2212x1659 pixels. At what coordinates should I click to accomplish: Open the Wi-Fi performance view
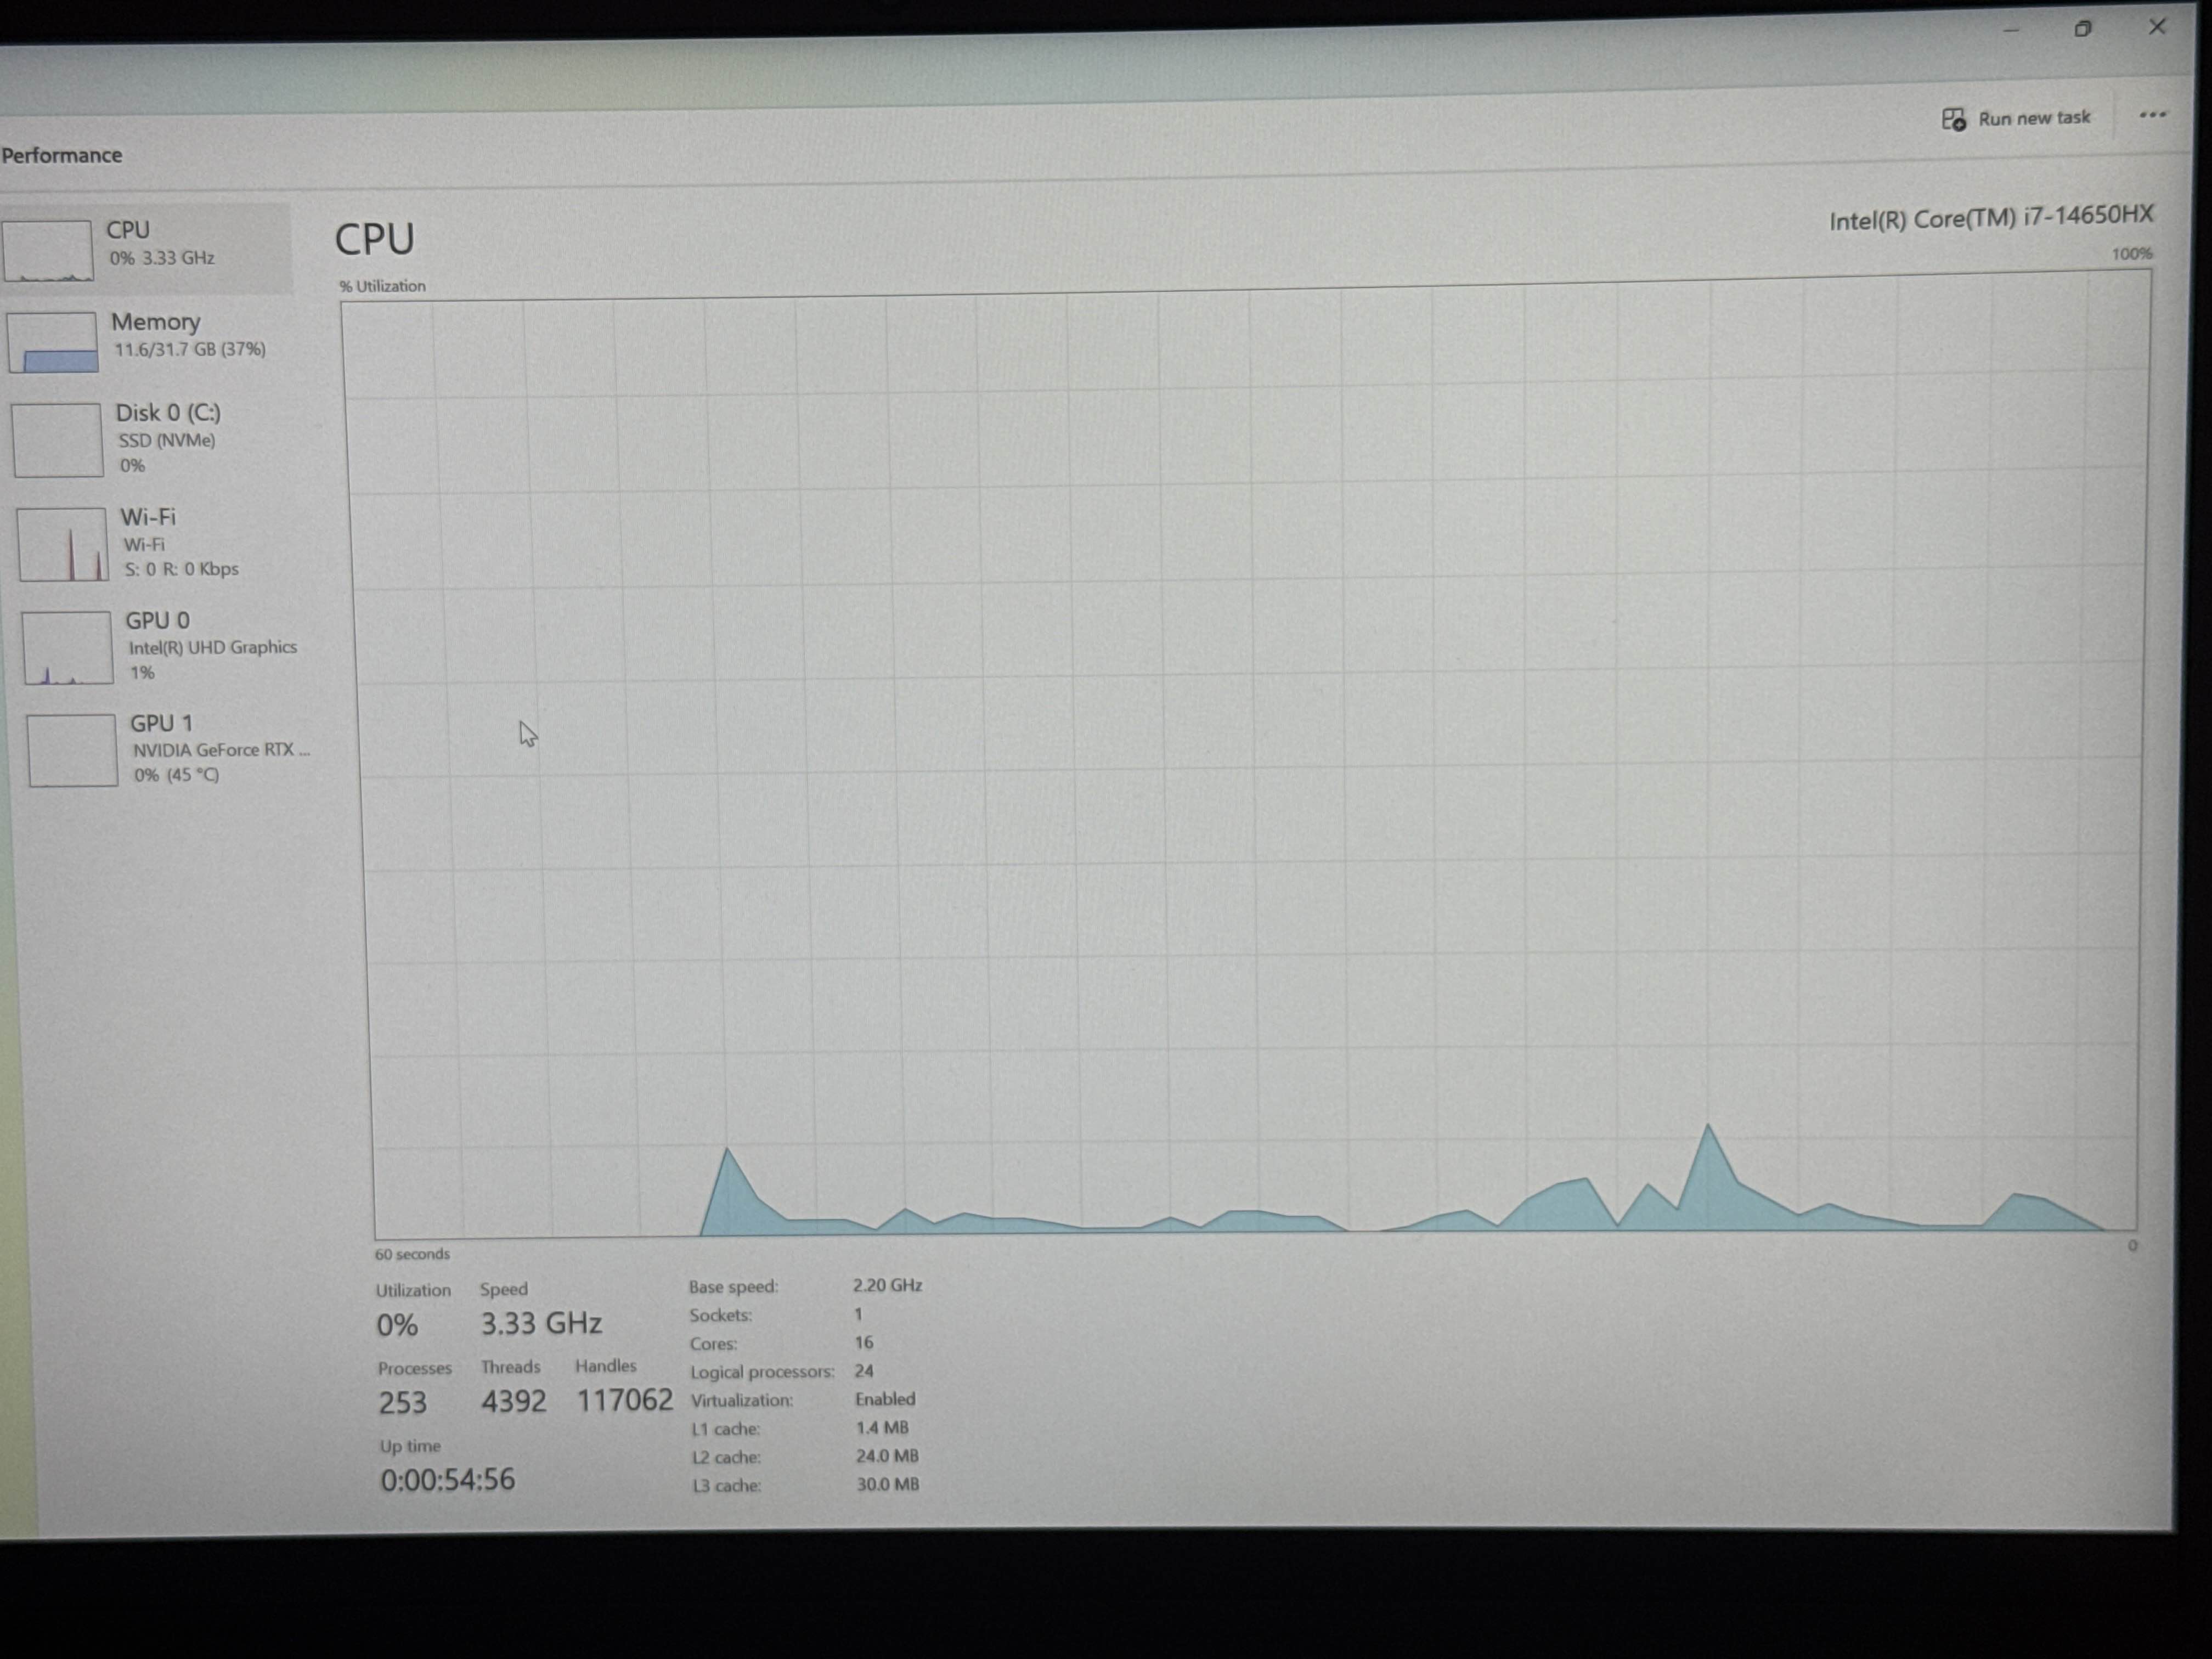[x=148, y=517]
